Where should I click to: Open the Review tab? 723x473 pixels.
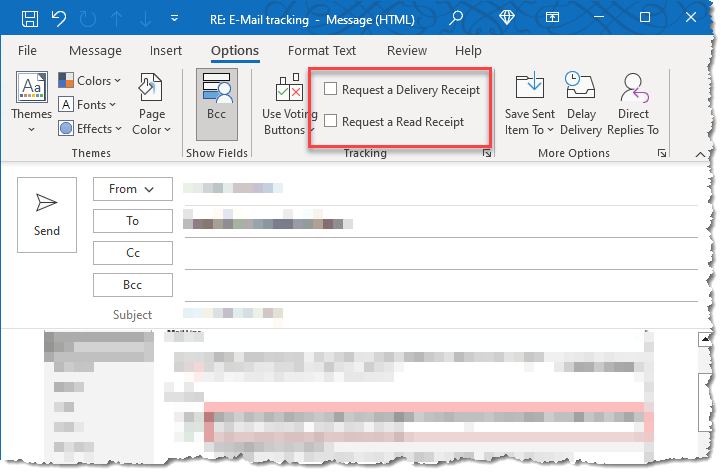pyautogui.click(x=407, y=50)
